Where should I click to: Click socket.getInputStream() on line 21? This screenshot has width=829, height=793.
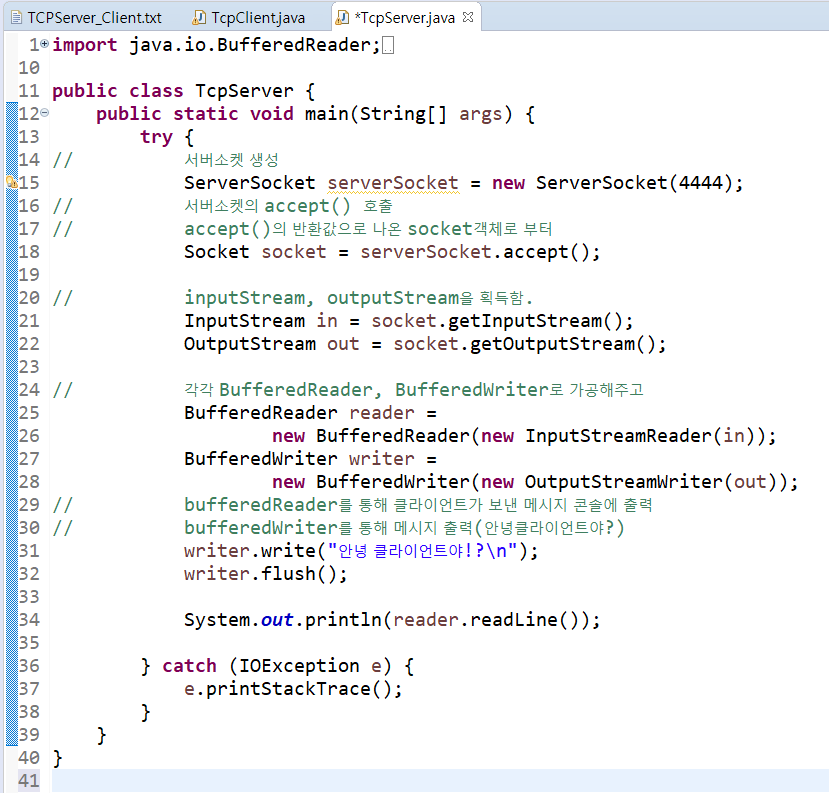pyautogui.click(x=496, y=321)
